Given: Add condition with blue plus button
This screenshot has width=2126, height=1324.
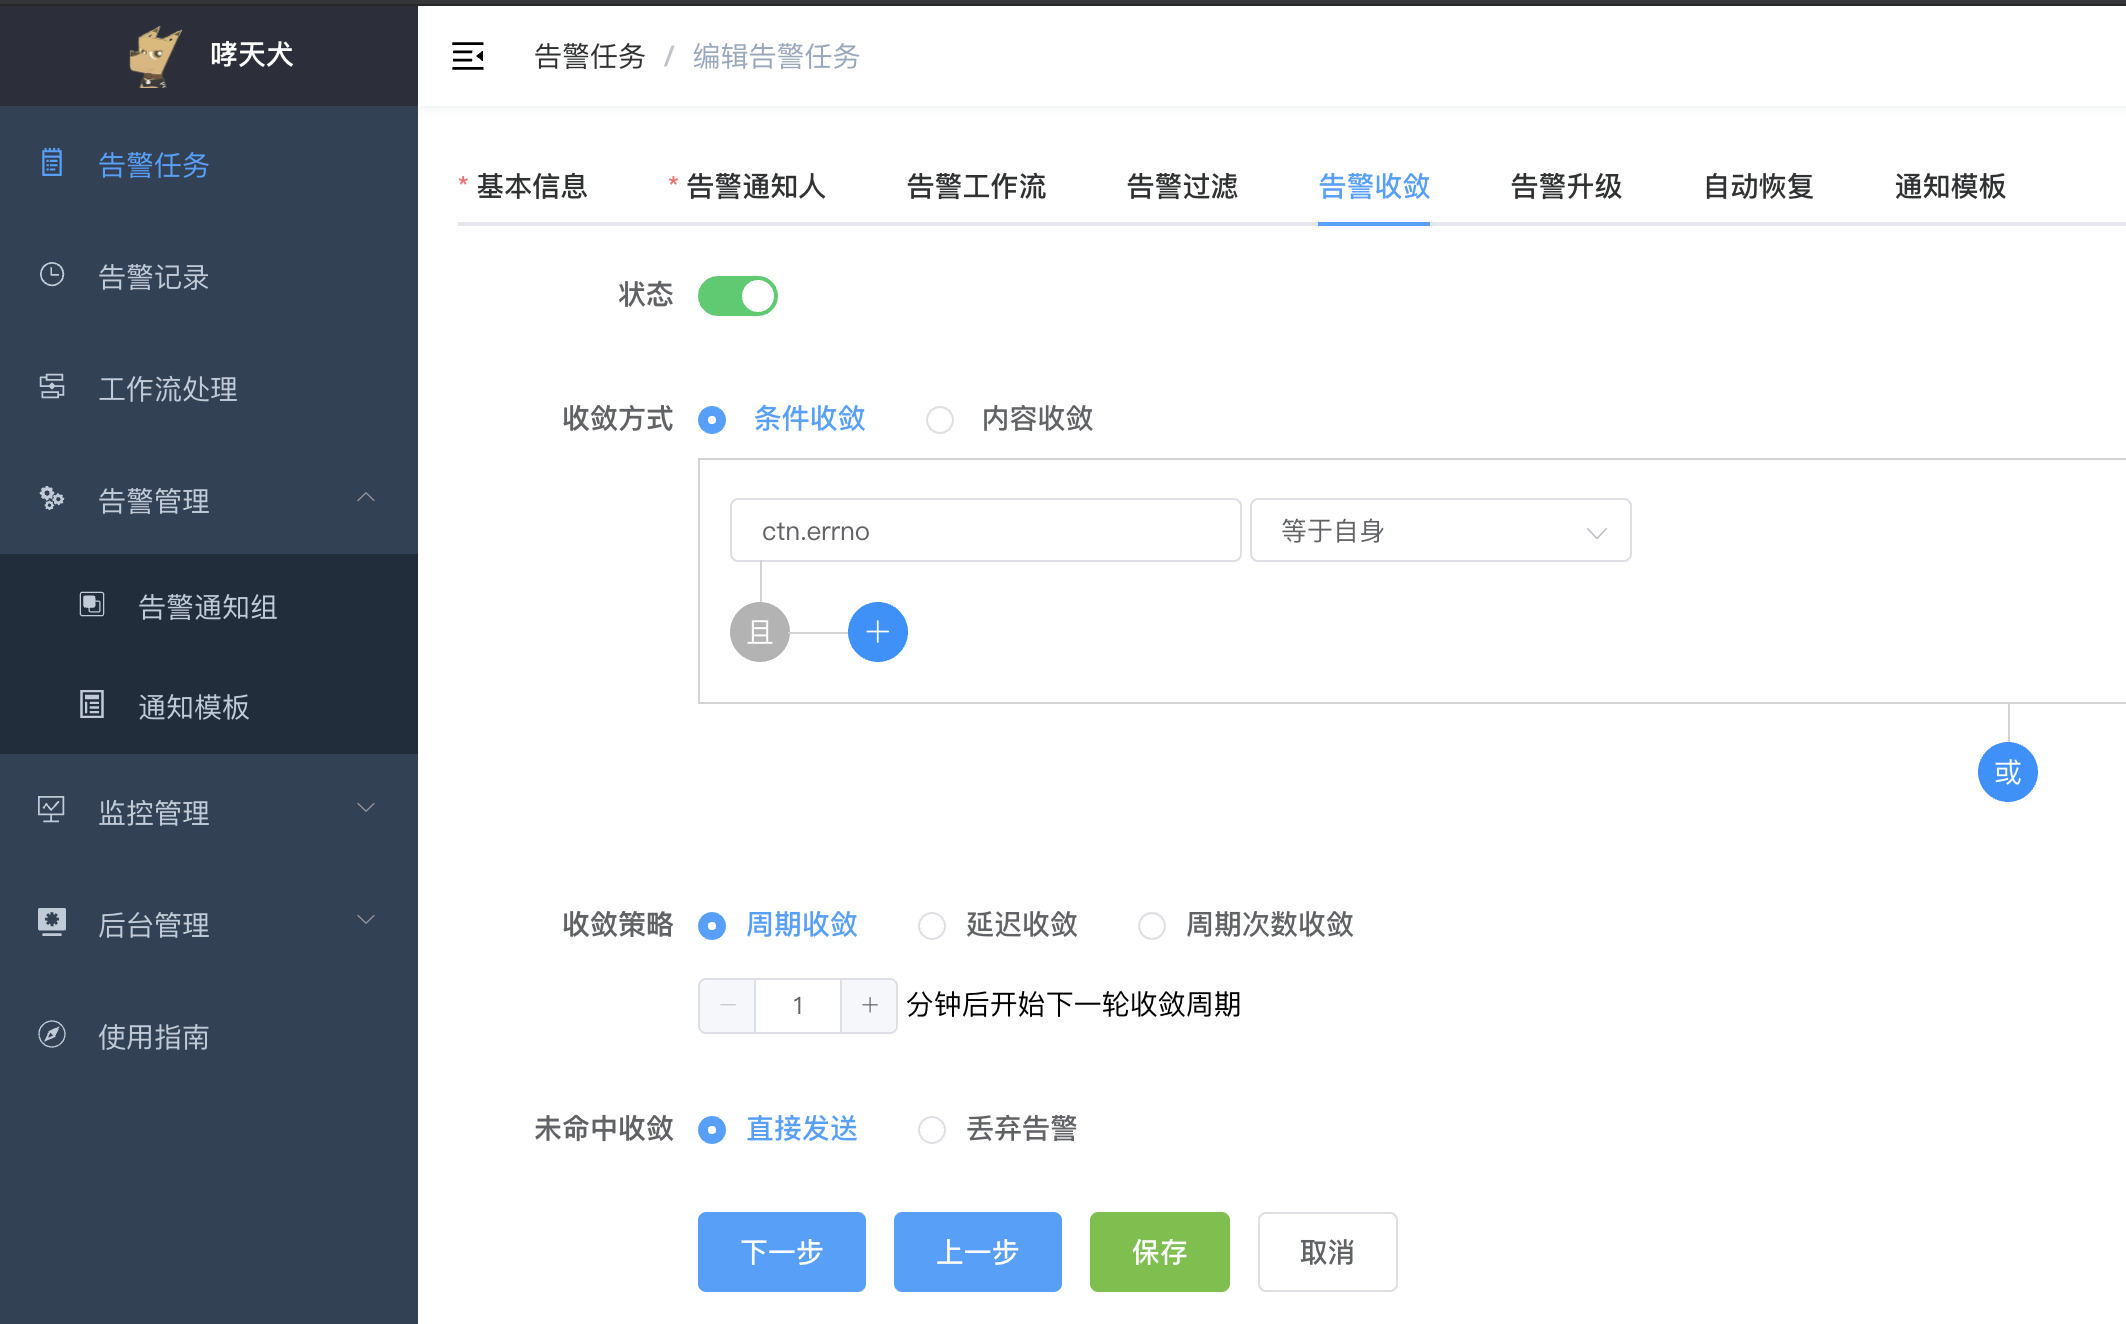Looking at the screenshot, I should pos(877,632).
